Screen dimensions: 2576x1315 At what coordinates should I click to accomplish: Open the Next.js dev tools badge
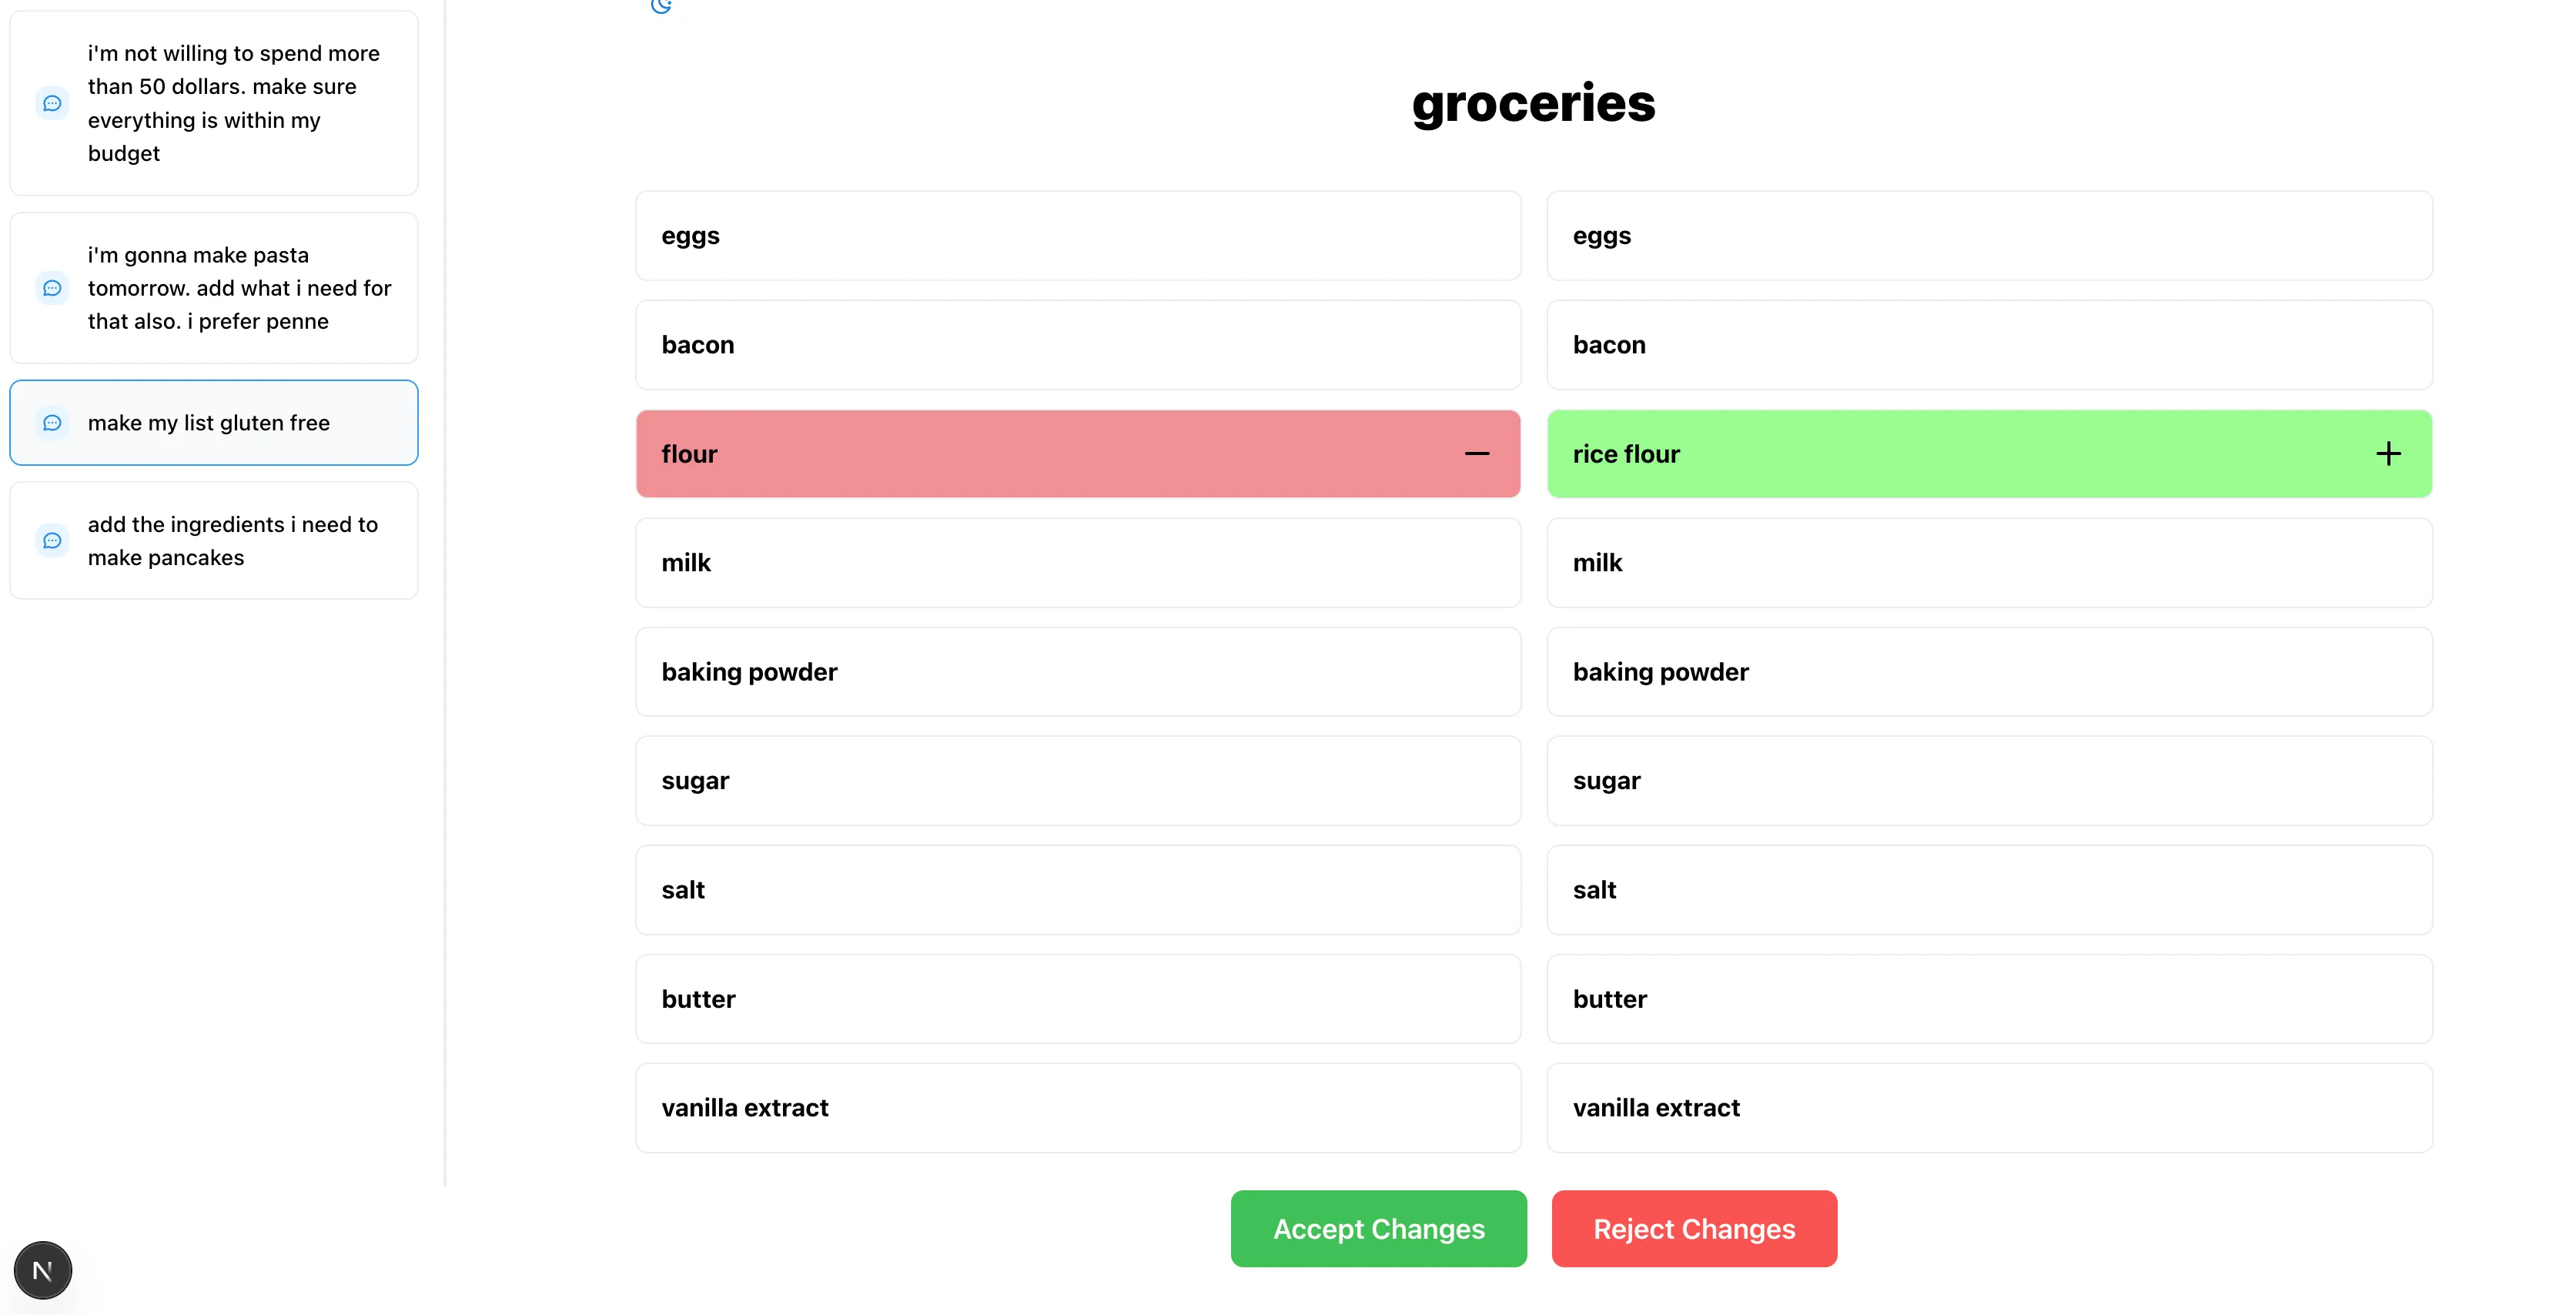[42, 1270]
